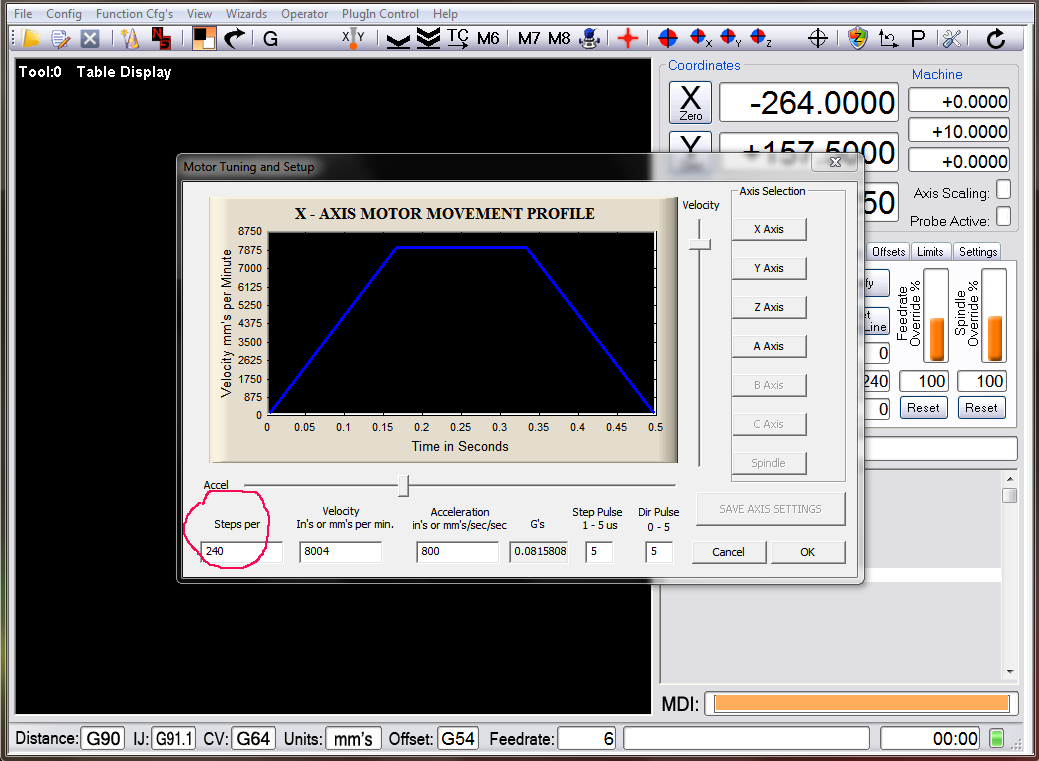Select Z Axis in Axis Selection
The image size is (1039, 761).
[x=769, y=308]
